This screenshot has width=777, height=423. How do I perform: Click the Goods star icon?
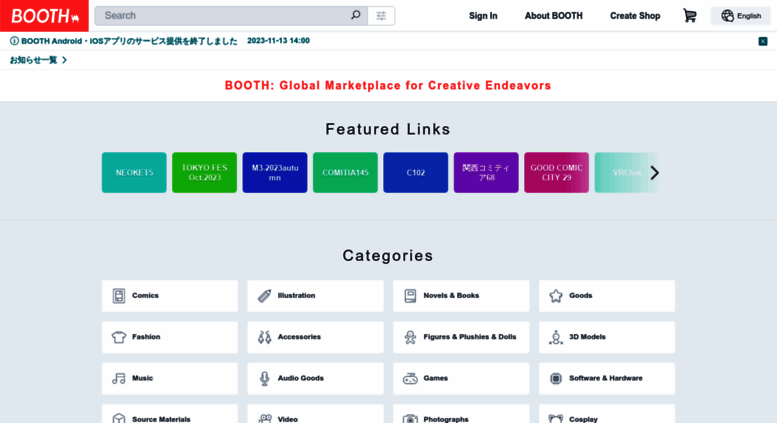555,296
